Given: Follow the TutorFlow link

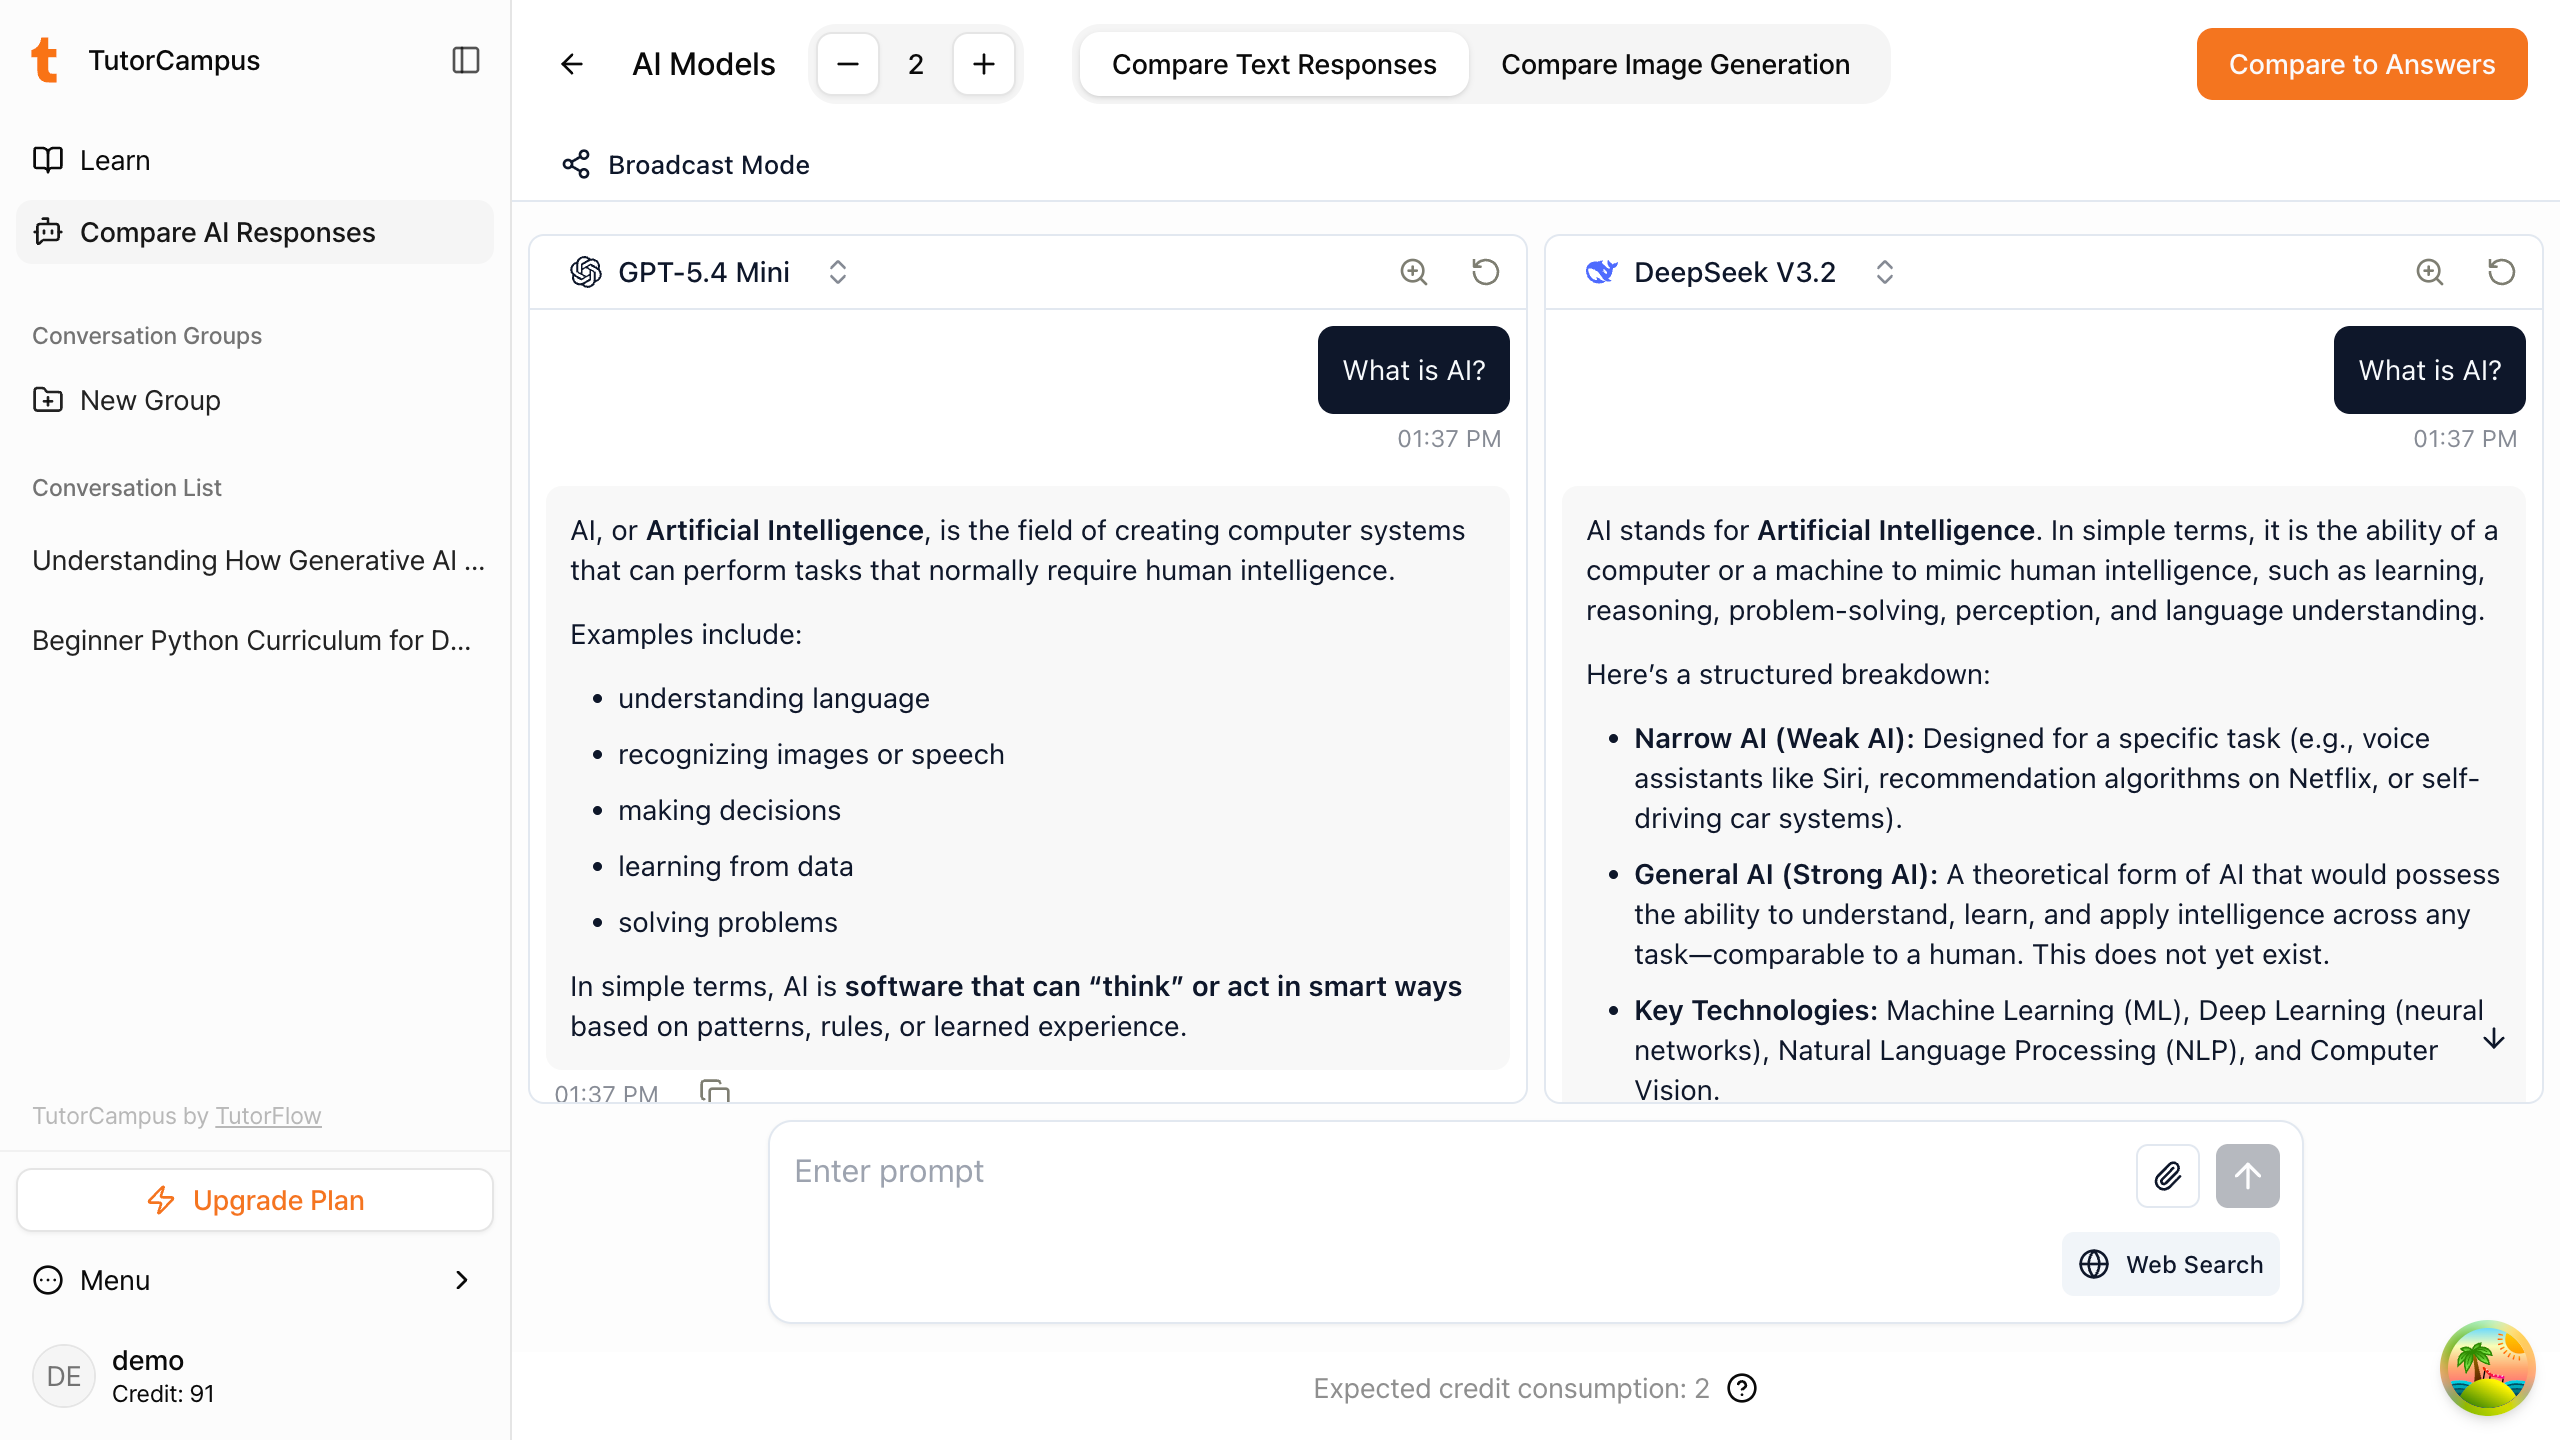Looking at the screenshot, I should click(x=268, y=1116).
